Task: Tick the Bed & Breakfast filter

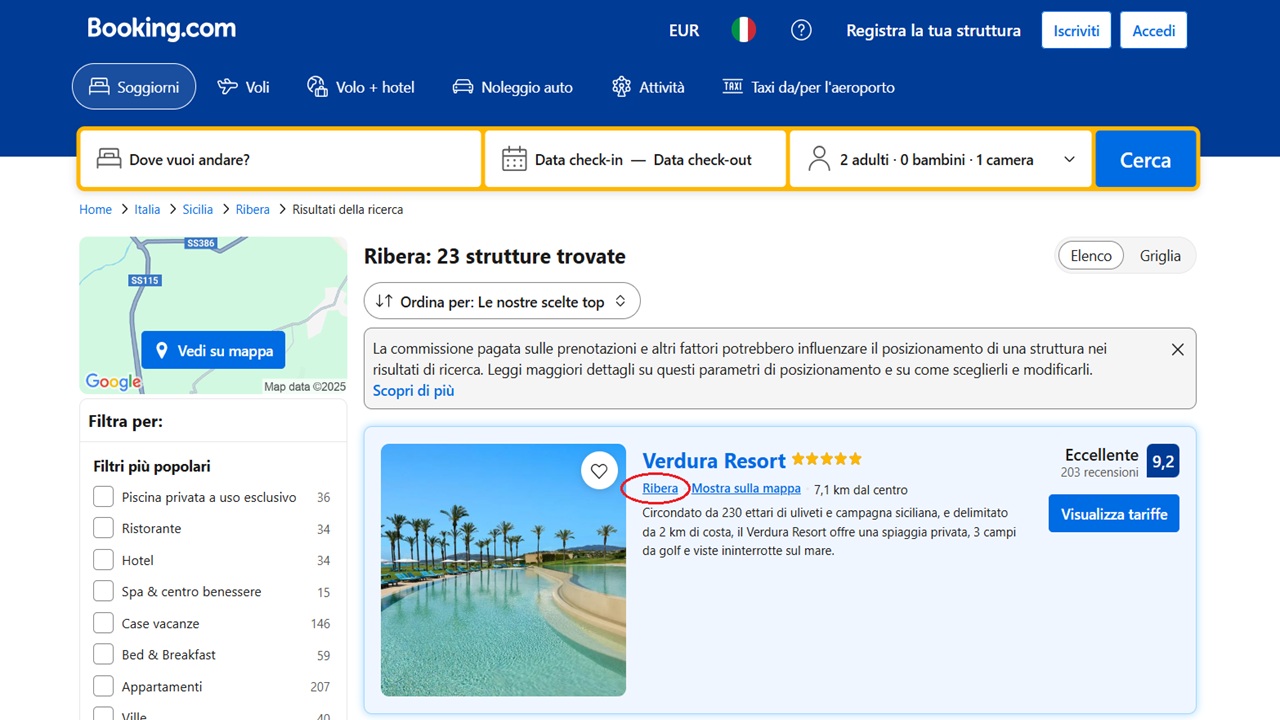Action: tap(103, 655)
